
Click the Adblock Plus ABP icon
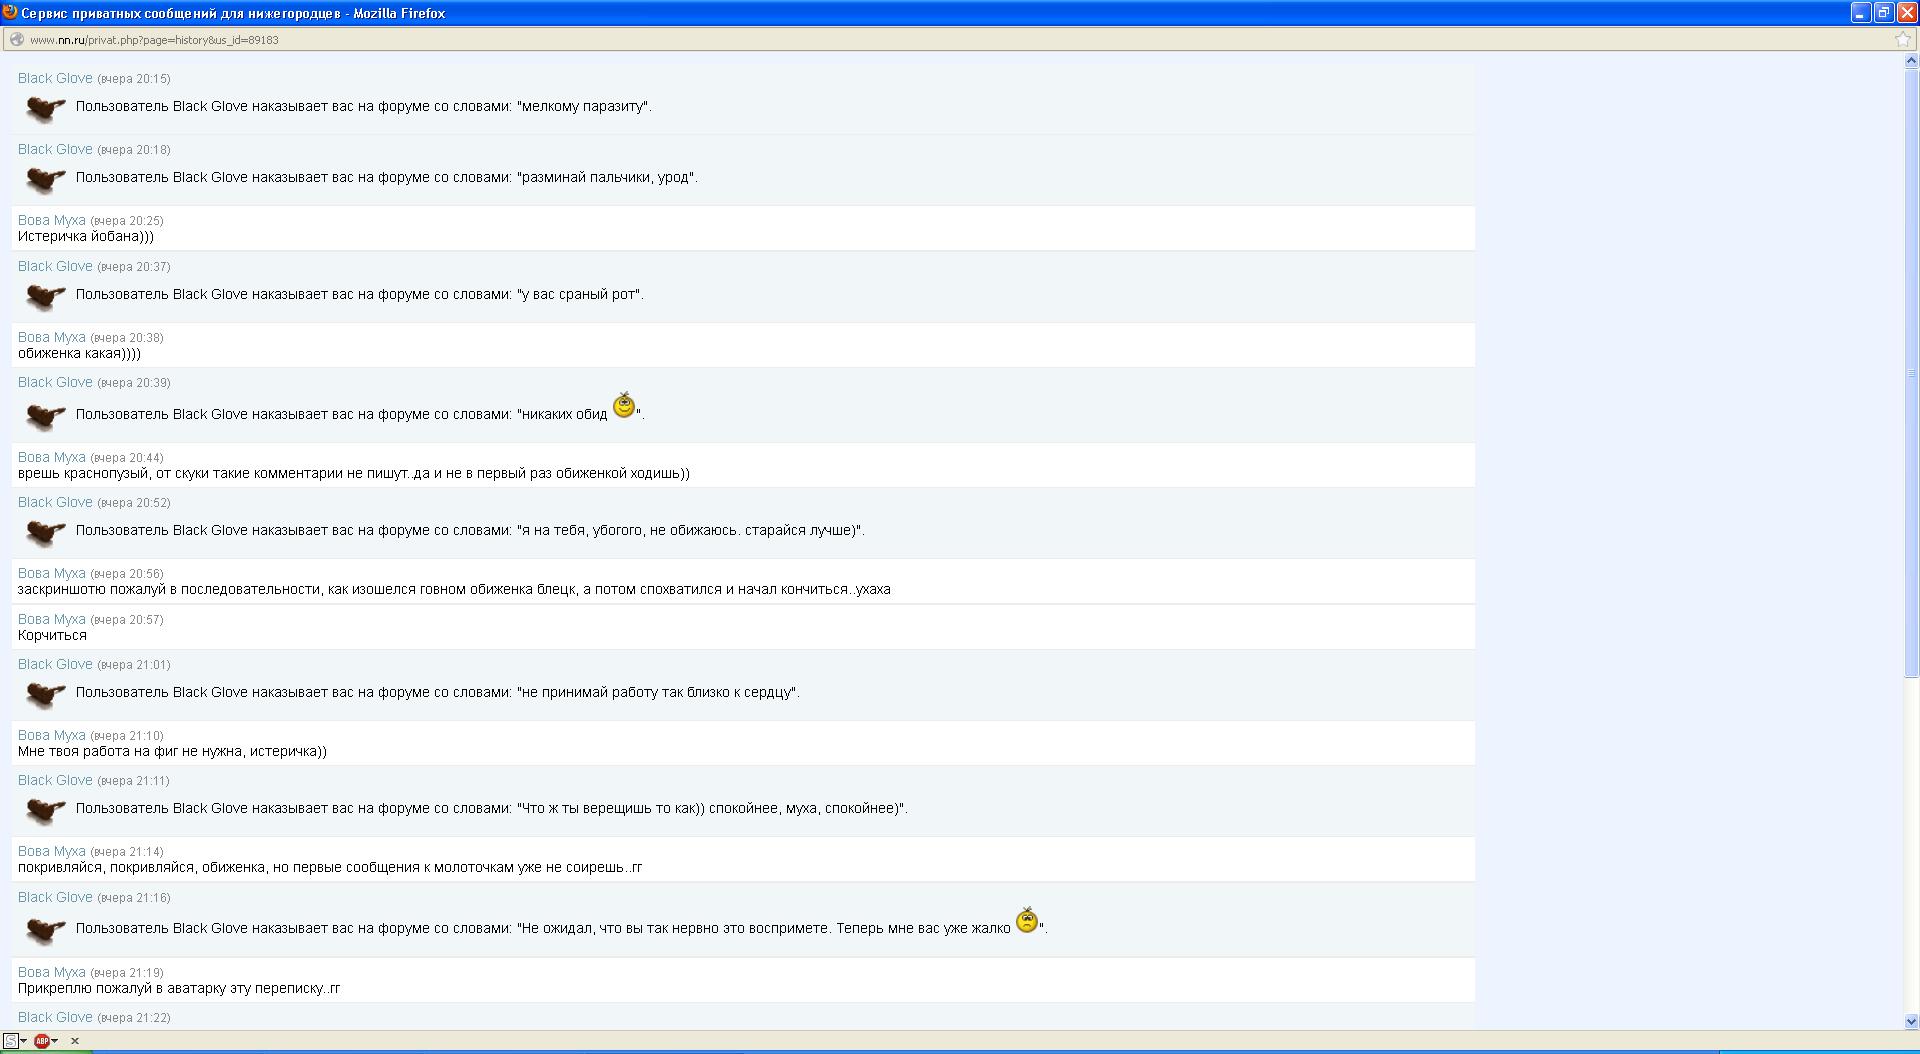coord(42,1041)
